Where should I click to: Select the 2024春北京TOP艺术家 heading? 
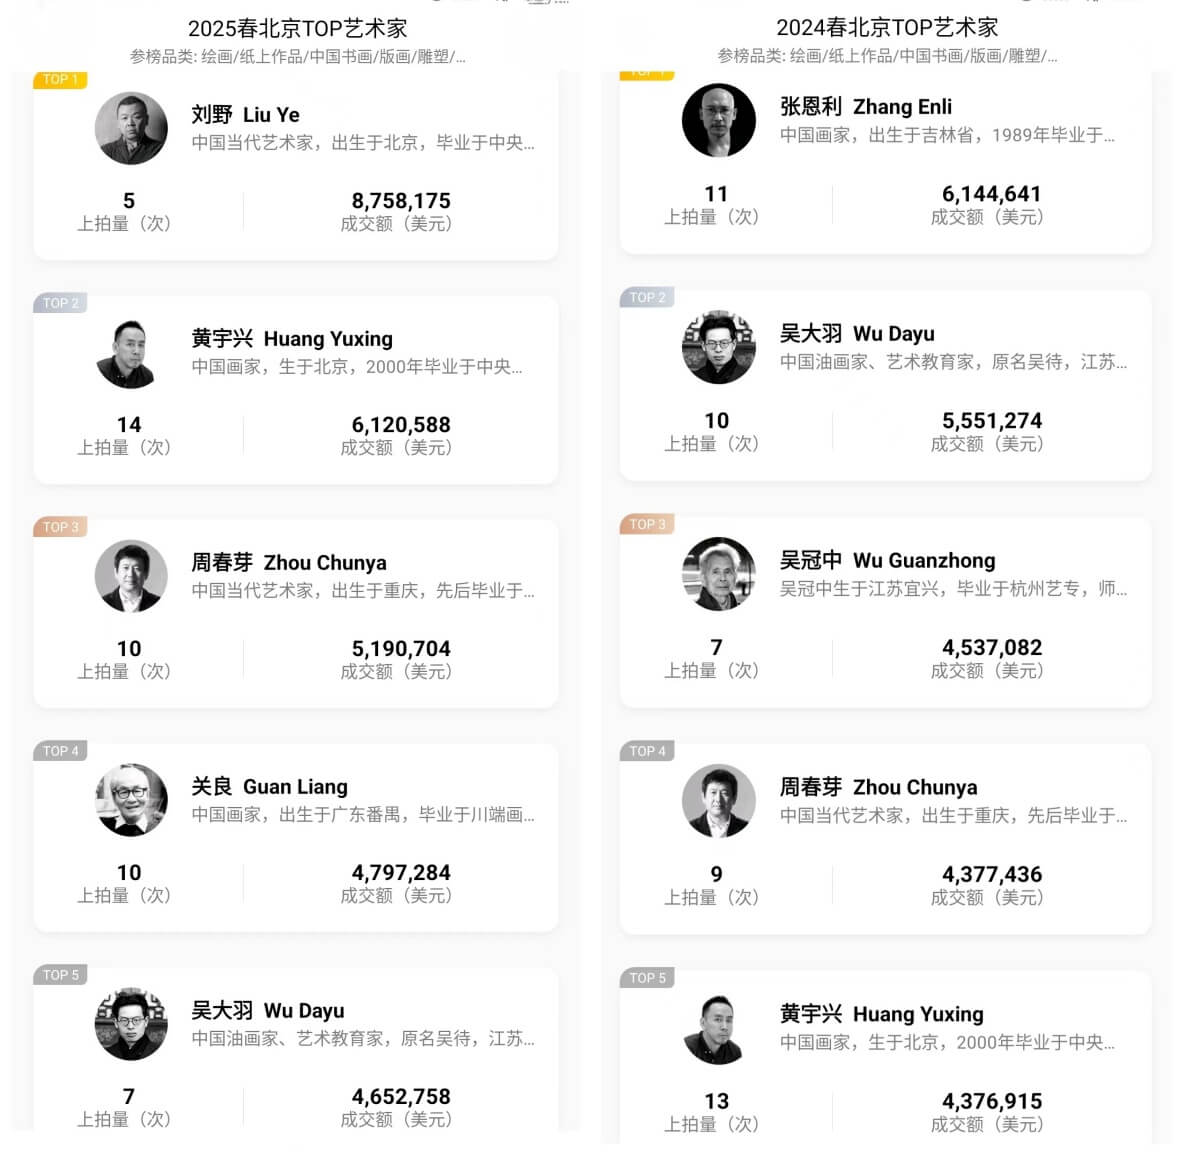(887, 28)
